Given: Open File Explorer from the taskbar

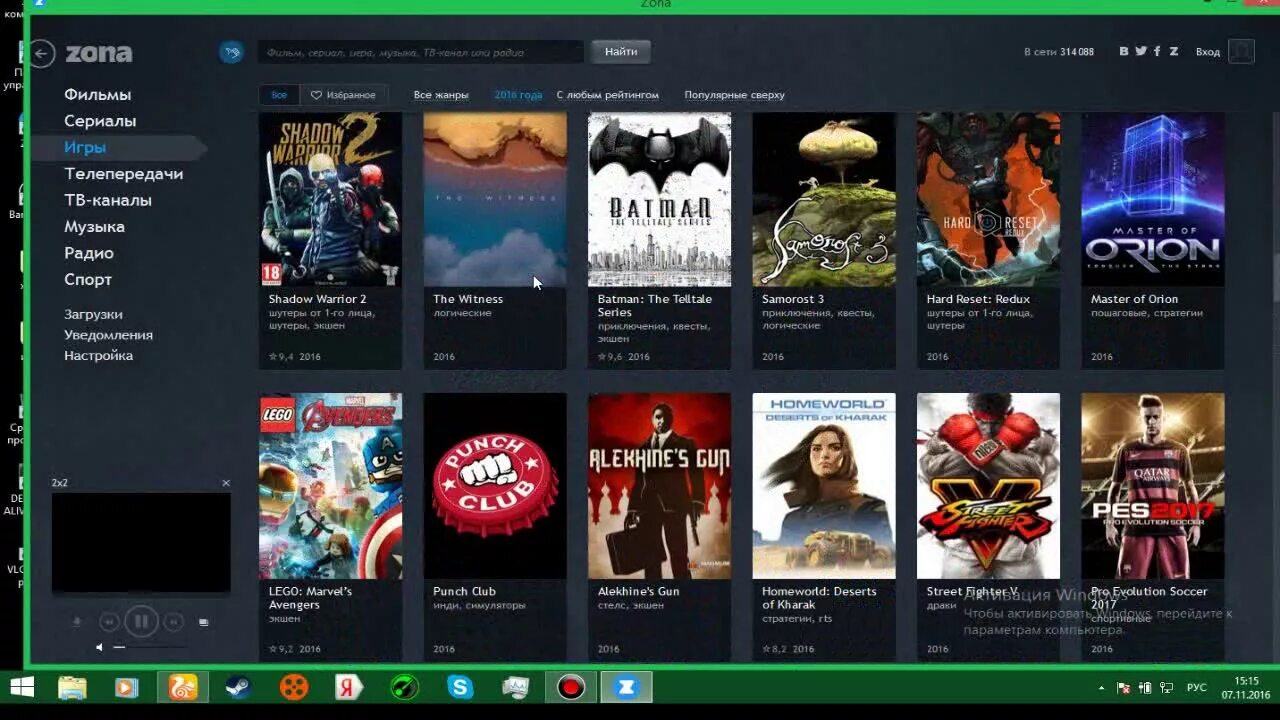Looking at the screenshot, I should click(x=72, y=688).
